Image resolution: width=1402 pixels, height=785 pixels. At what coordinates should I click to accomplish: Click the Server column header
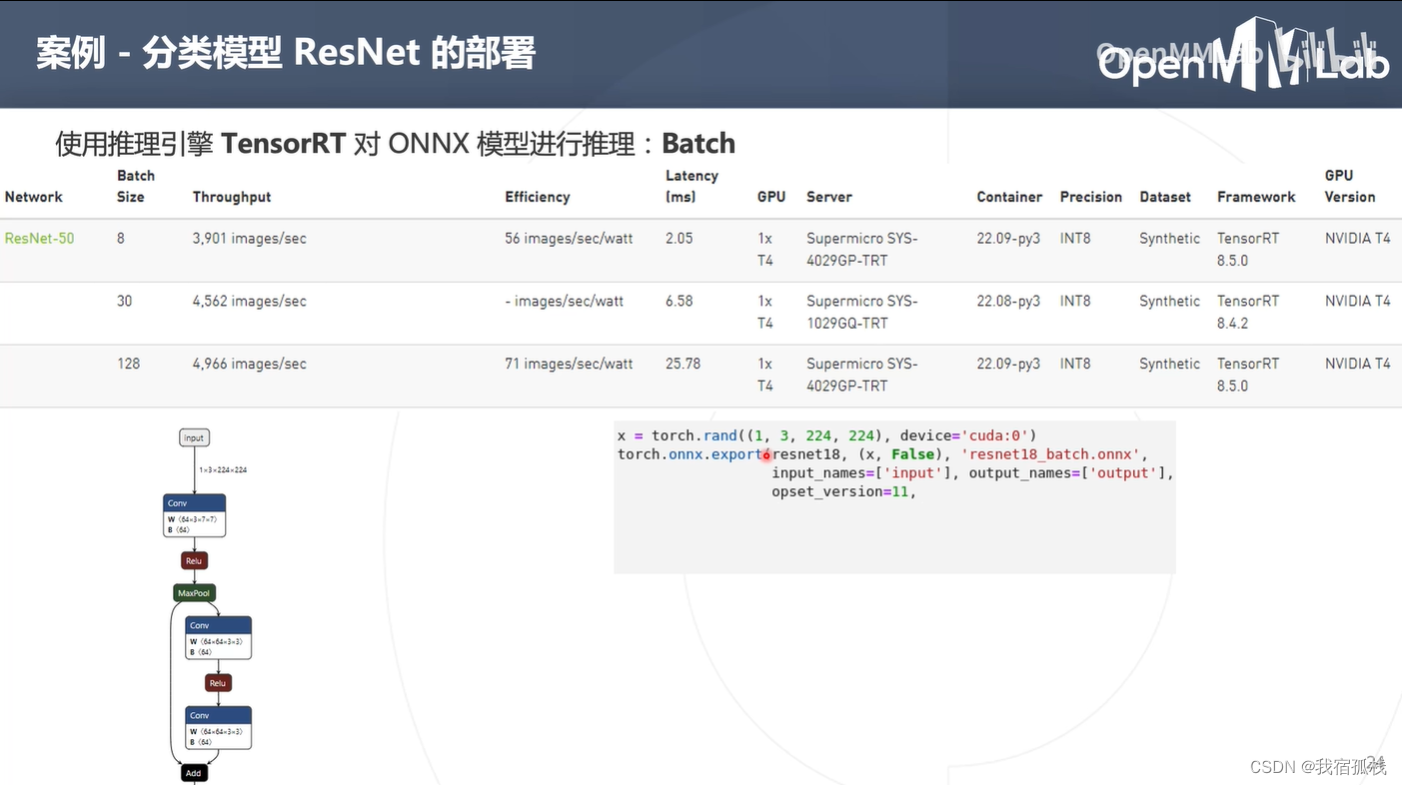pos(829,197)
